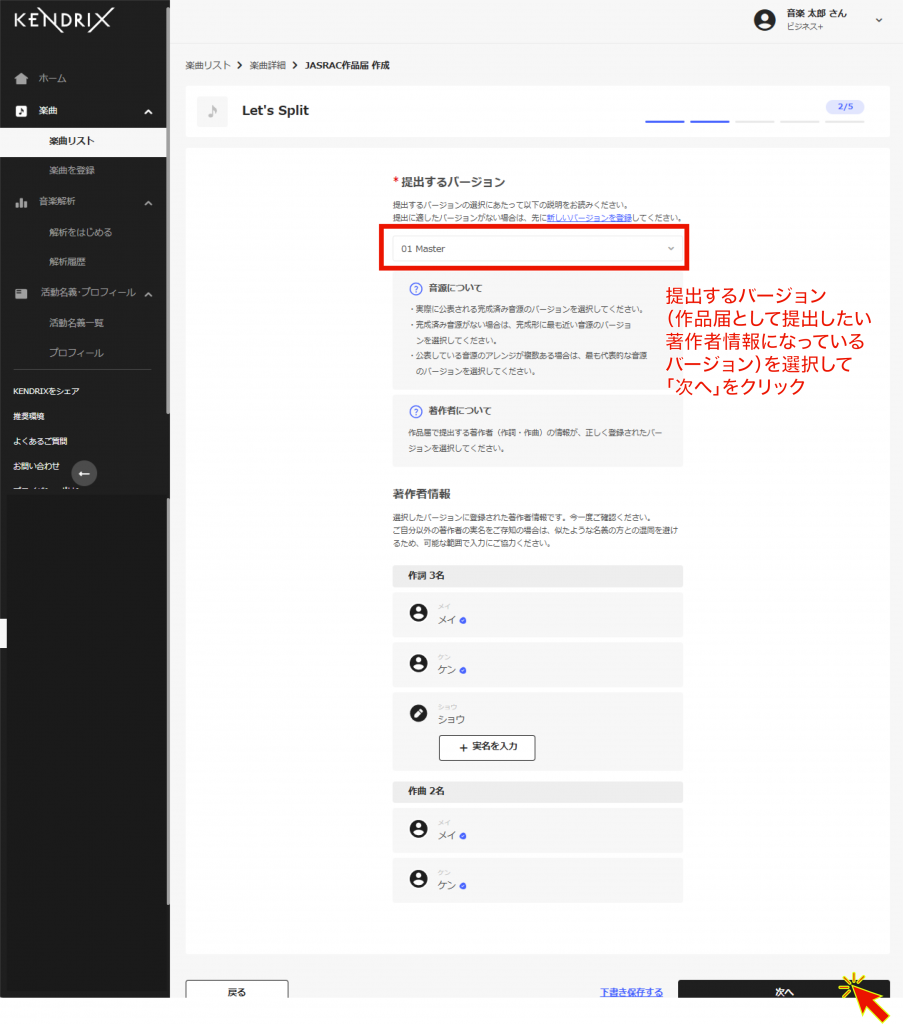Click the ＋実名を入力 button
The height and width of the screenshot is (1024, 903).
click(x=487, y=748)
